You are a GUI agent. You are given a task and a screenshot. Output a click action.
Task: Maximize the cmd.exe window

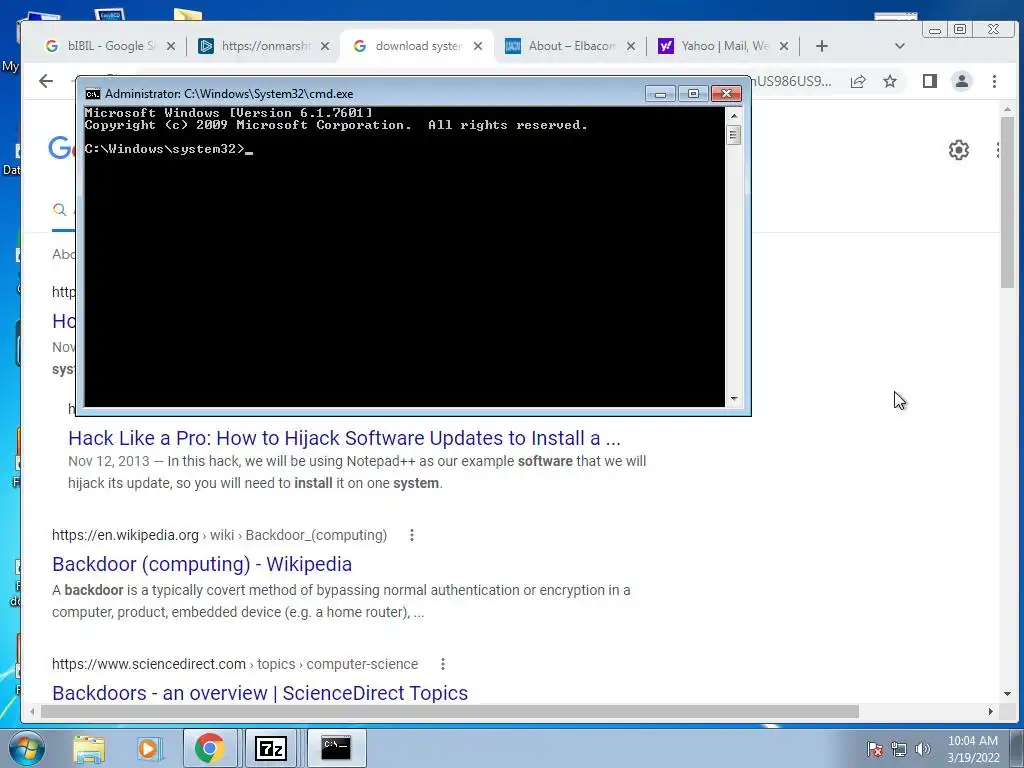coord(694,94)
